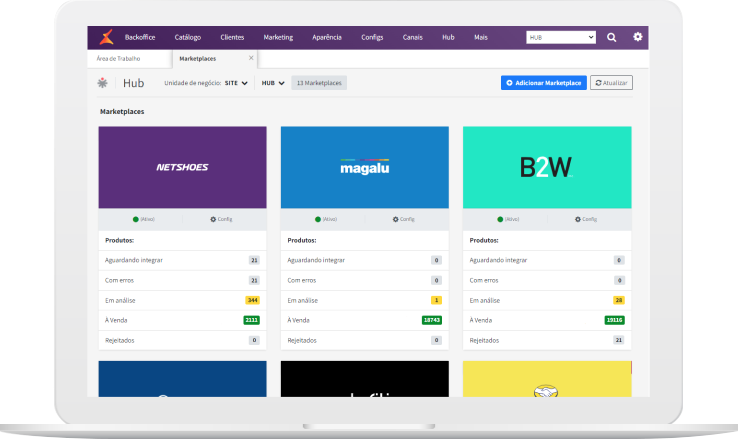This screenshot has width=738, height=439.
Task: Open Config for the Netshoes marketplace
Action: (221, 218)
